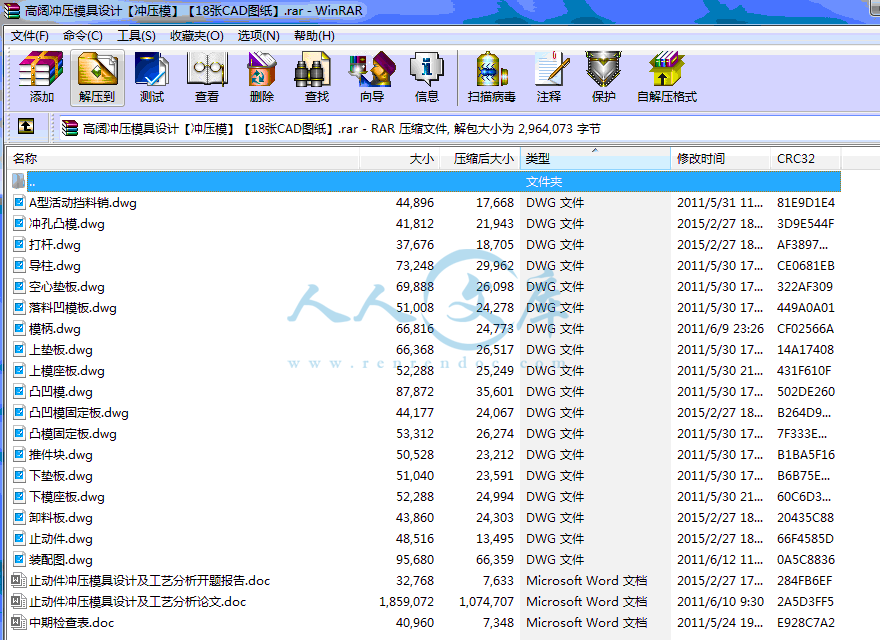This screenshot has height=640, width=880.
Task: Click the archive path address field
Action: 469,129
